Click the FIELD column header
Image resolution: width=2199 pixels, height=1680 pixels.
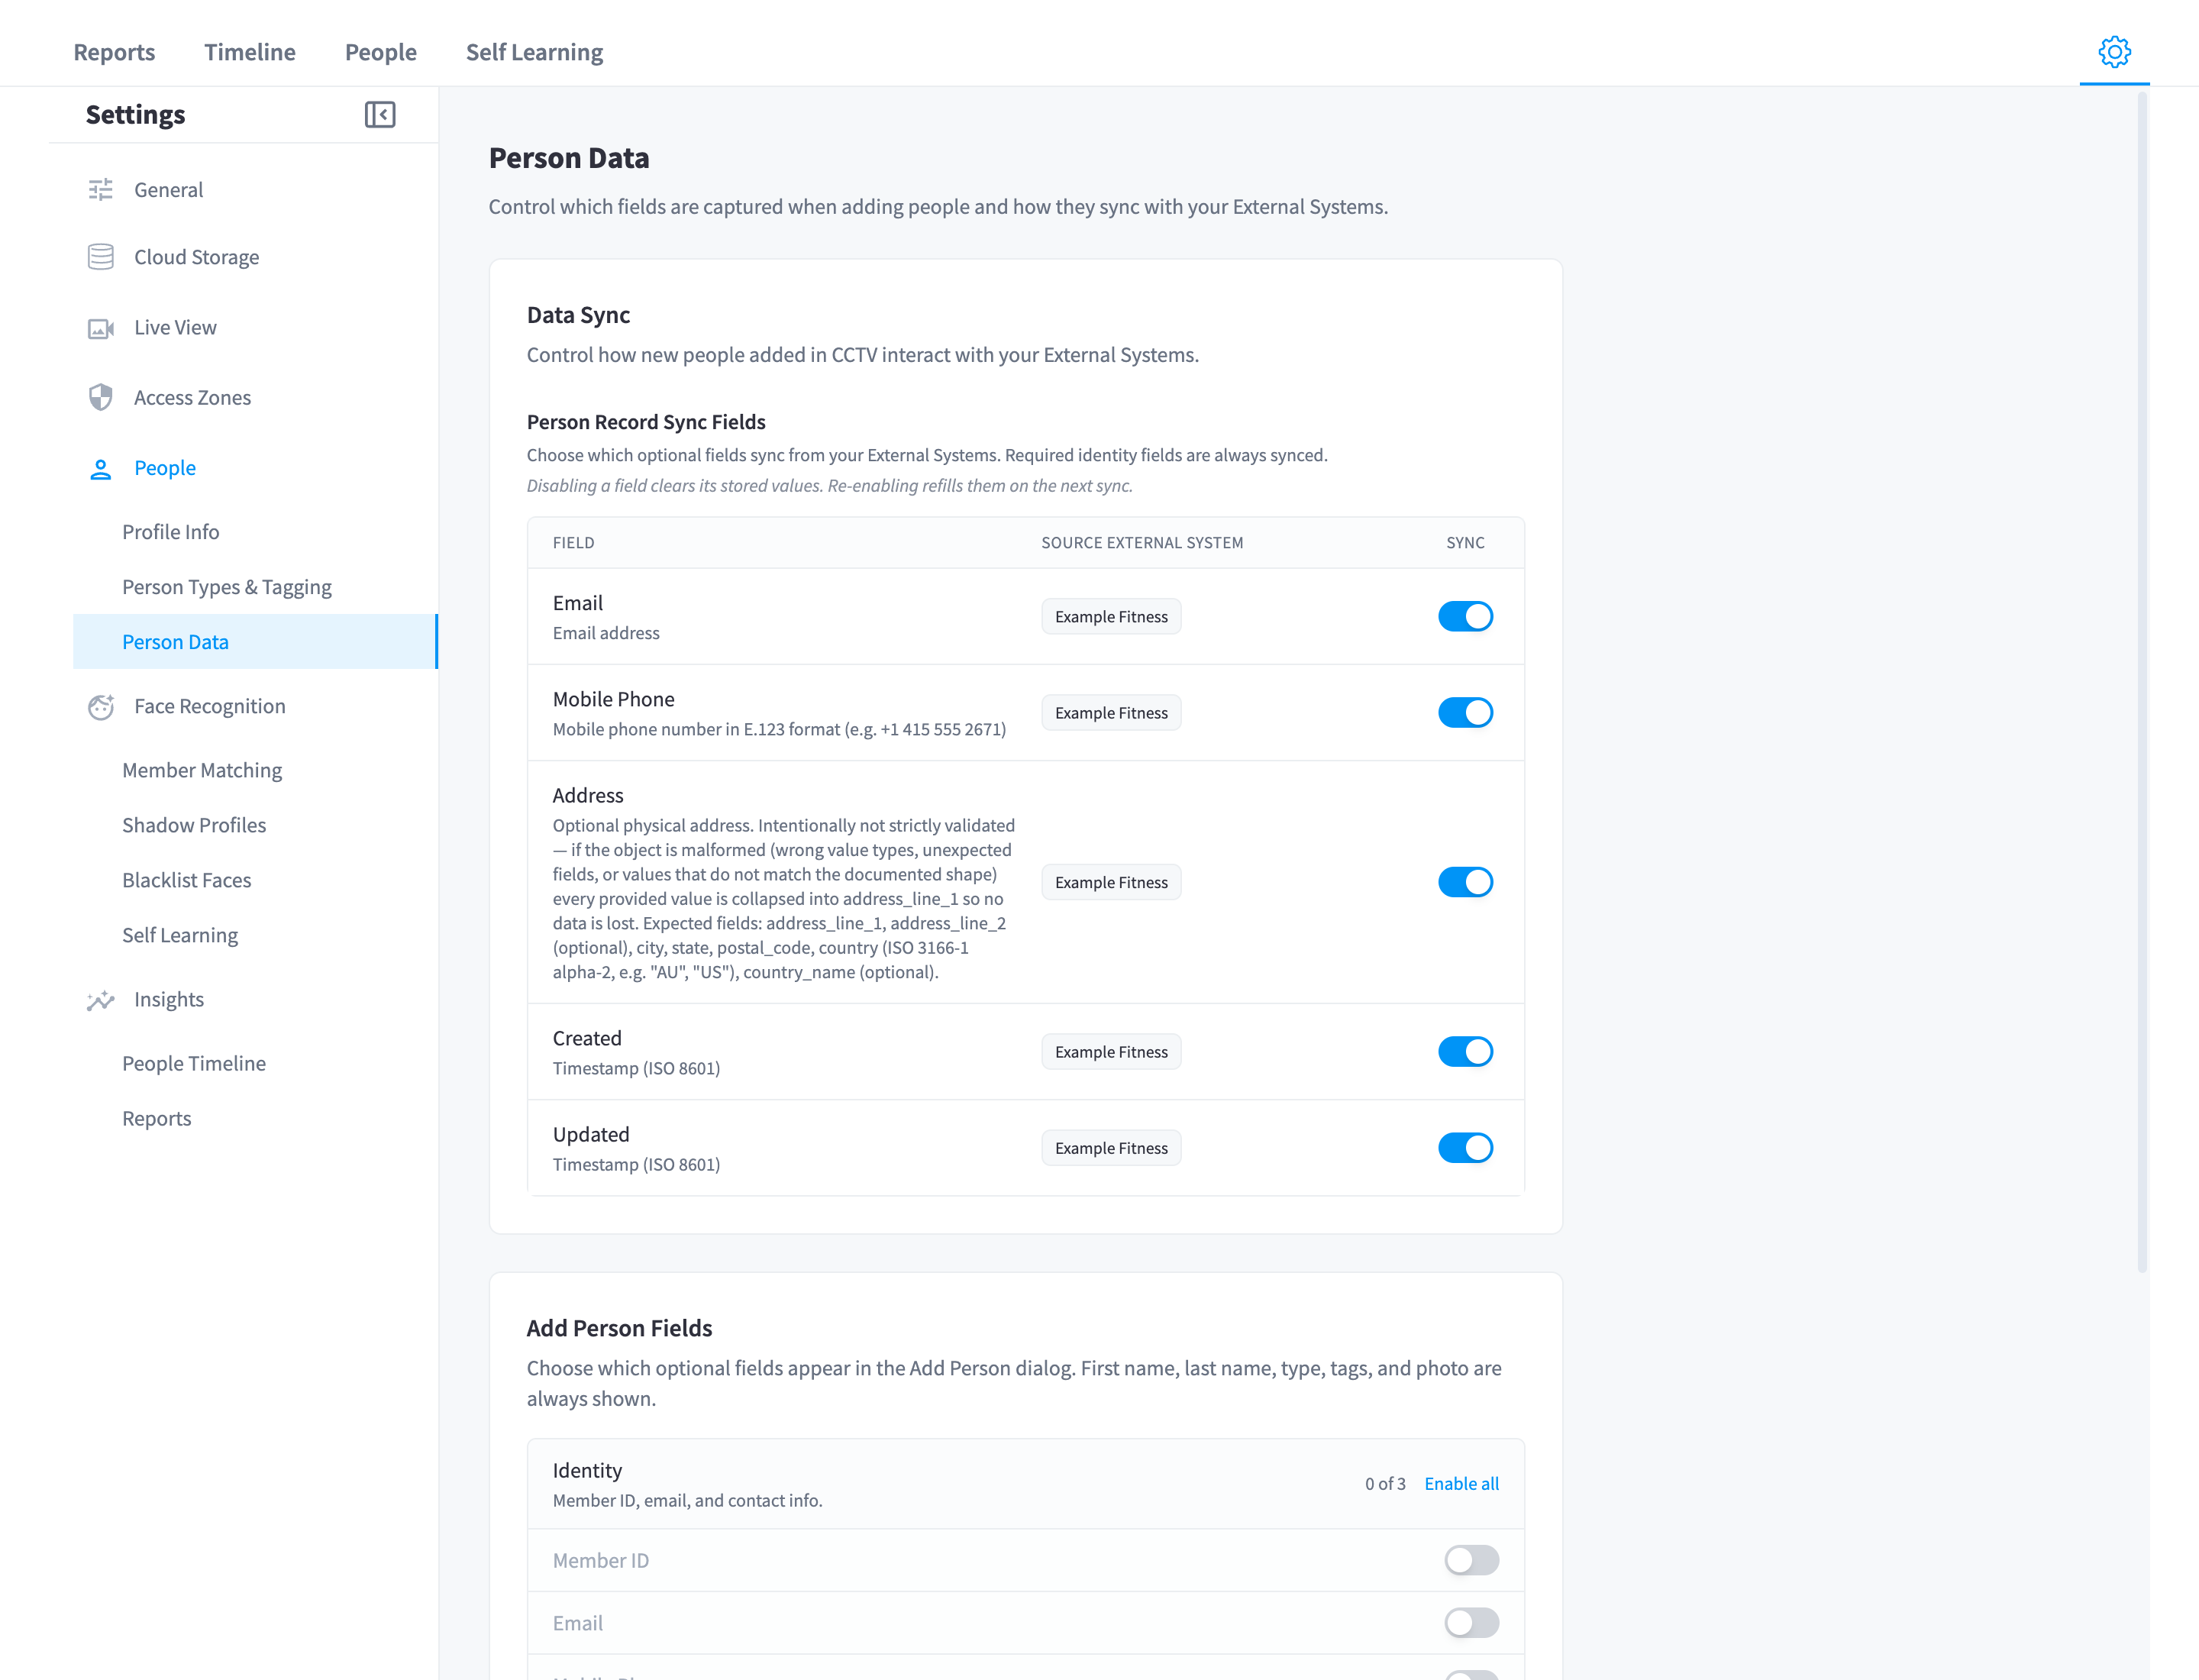574,543
